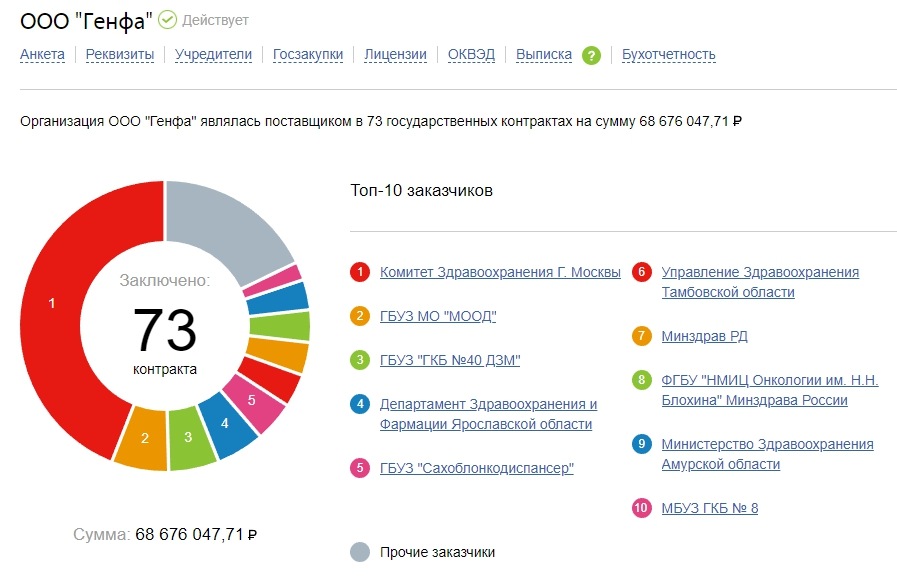The width and height of the screenshot is (897, 588).
Task: Click legend badge 9 beside Министерство Здравоохранения Амурской области
Action: (642, 444)
